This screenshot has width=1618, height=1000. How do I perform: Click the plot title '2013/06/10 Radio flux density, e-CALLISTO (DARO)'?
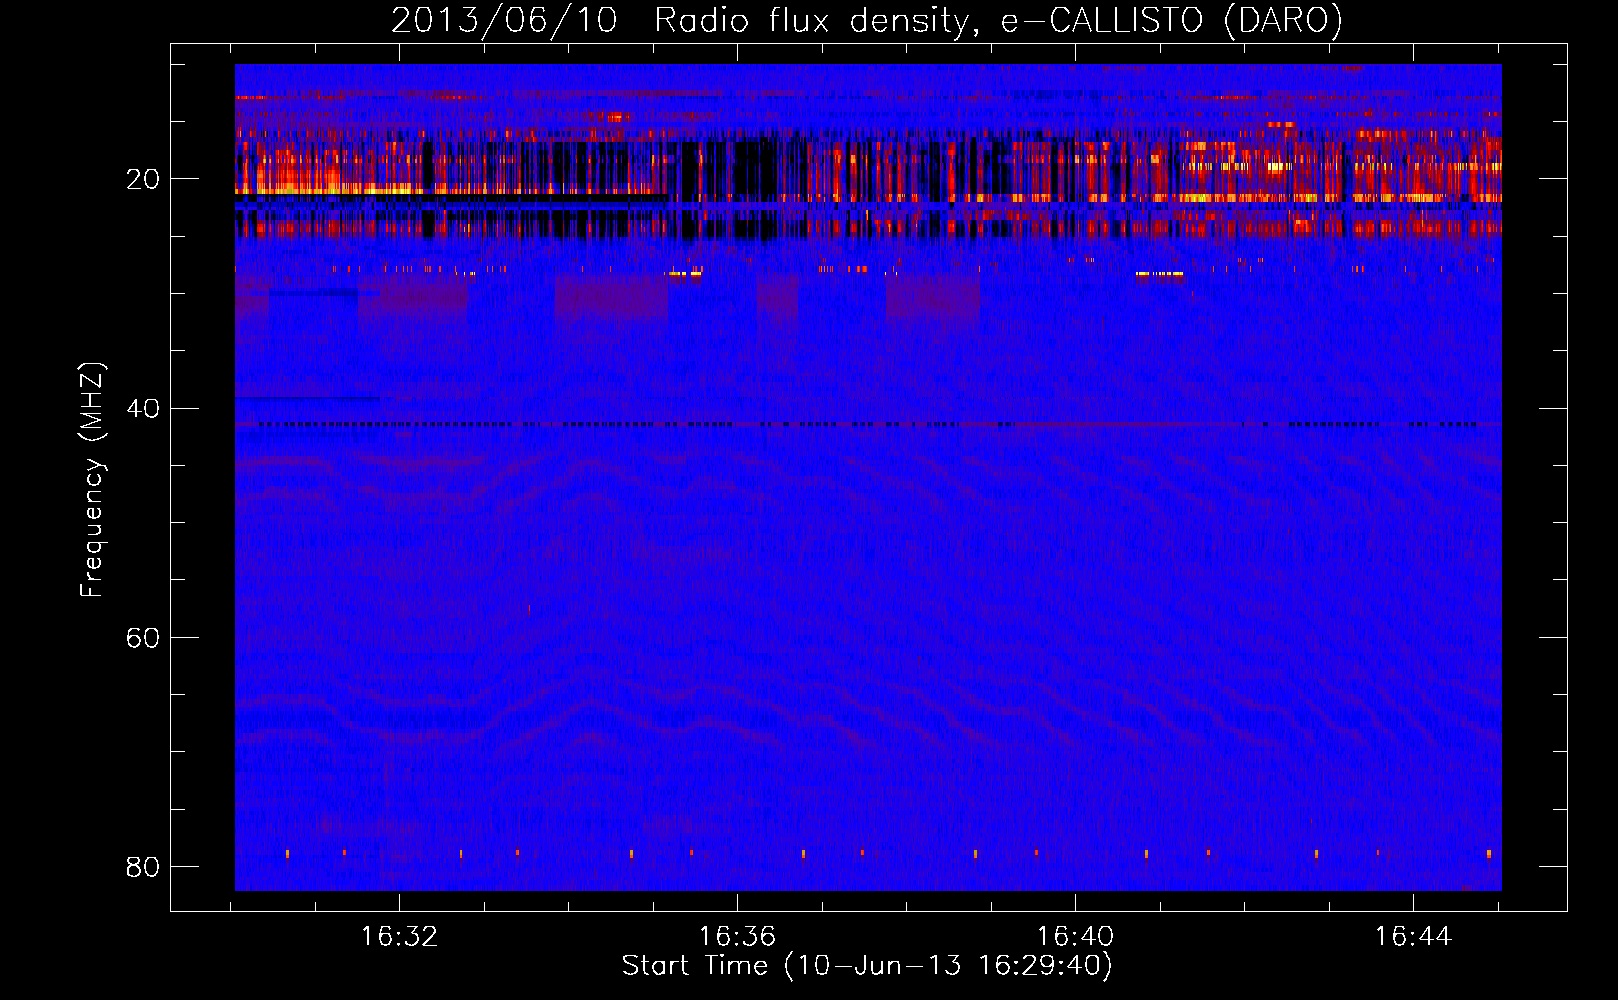click(x=866, y=20)
